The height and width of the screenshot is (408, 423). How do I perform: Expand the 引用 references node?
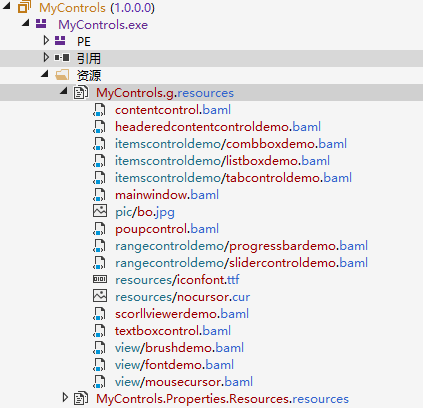click(x=46, y=57)
